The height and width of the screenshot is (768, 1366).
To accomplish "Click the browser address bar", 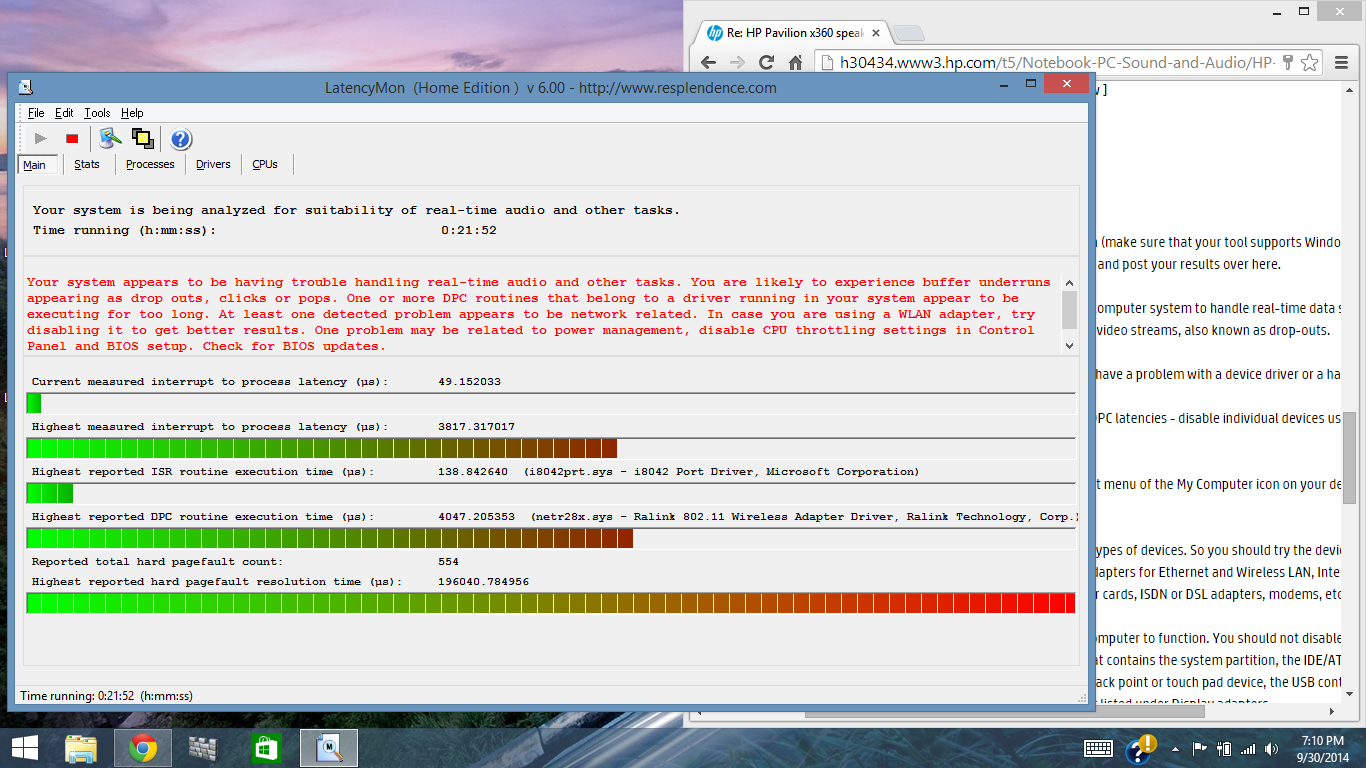I will [1000, 61].
